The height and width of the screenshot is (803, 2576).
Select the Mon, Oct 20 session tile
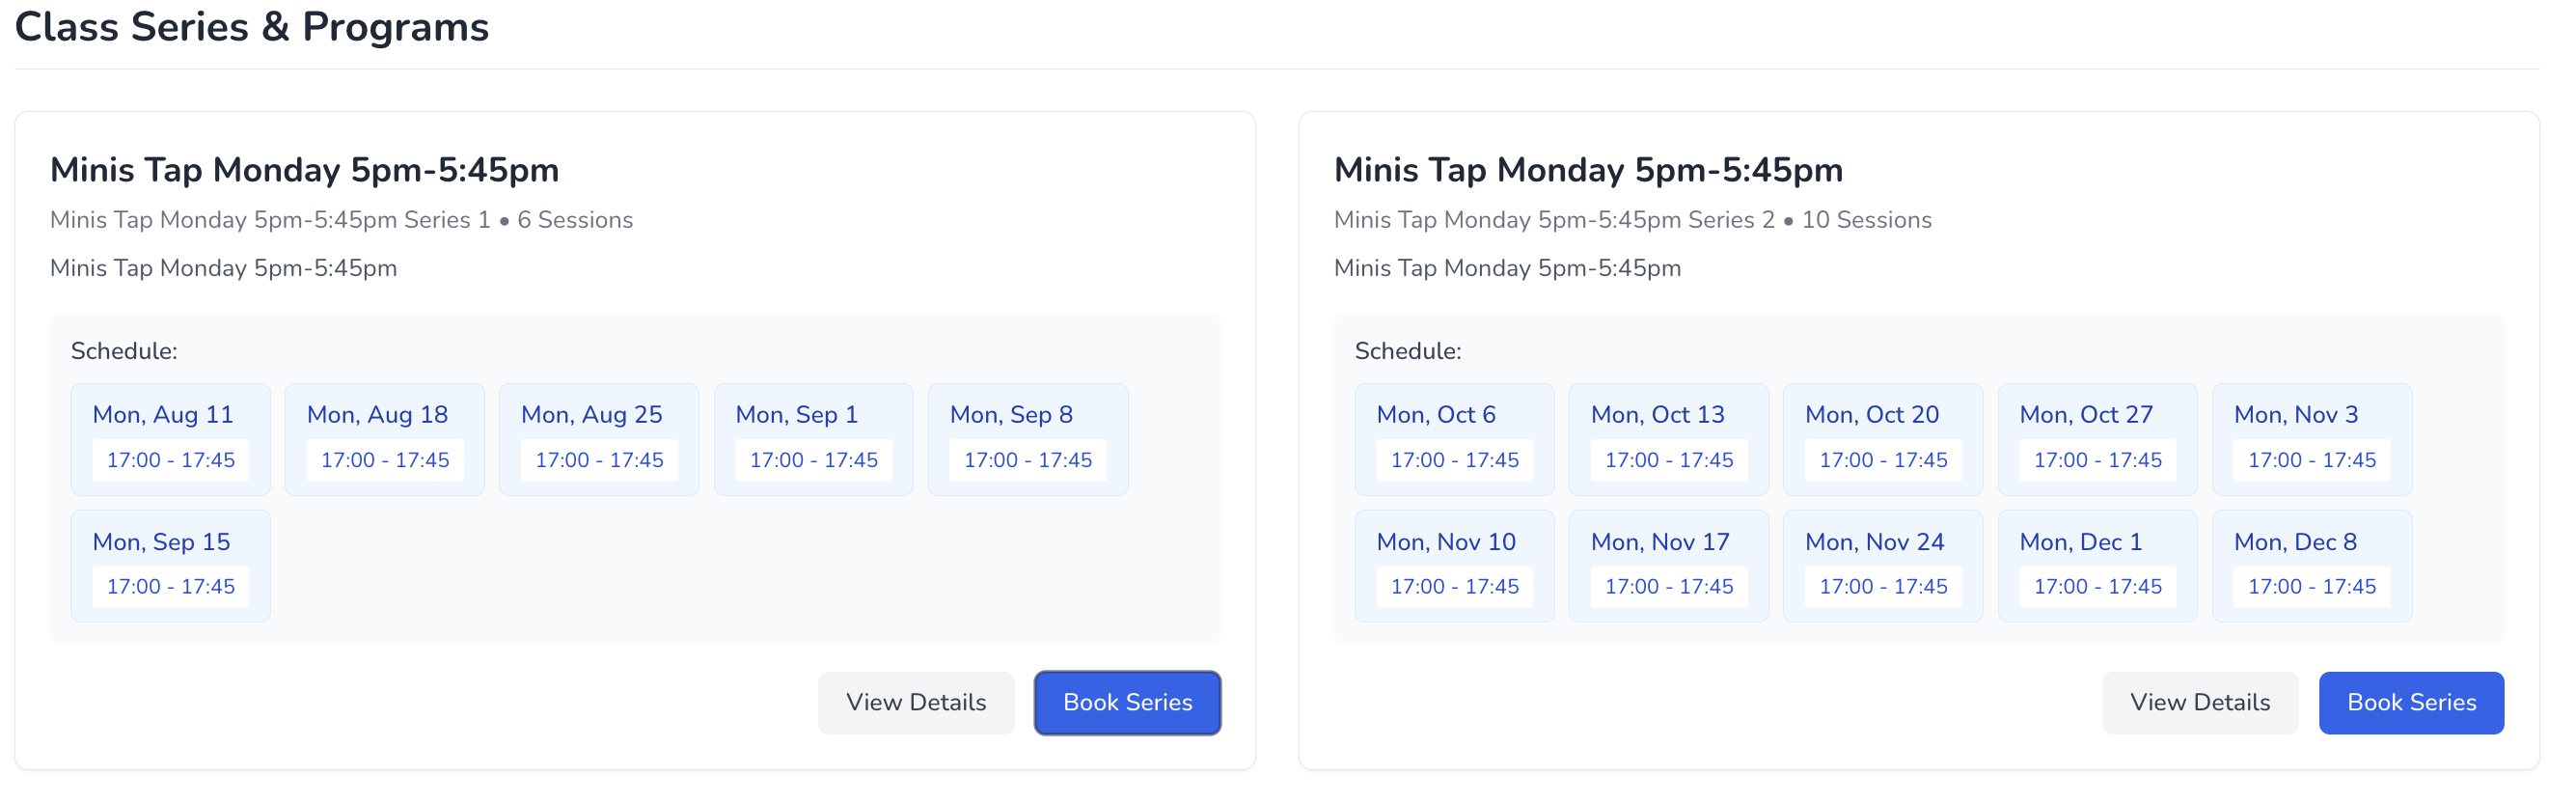coord(1882,439)
